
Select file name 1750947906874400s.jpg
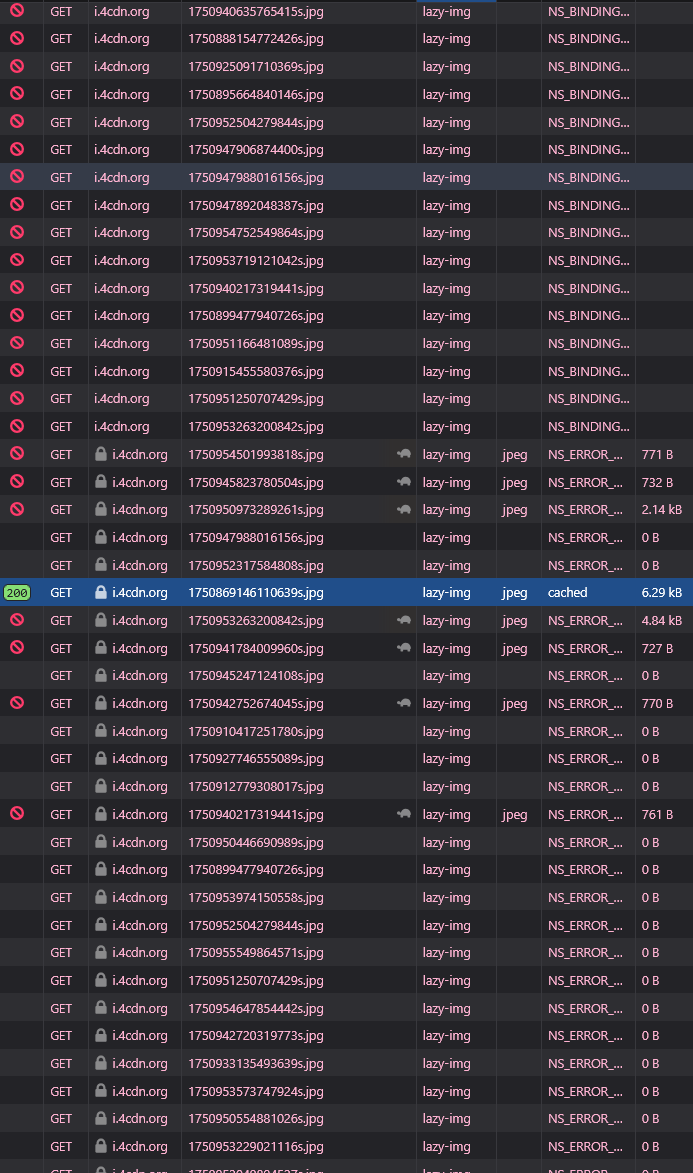[256, 150]
